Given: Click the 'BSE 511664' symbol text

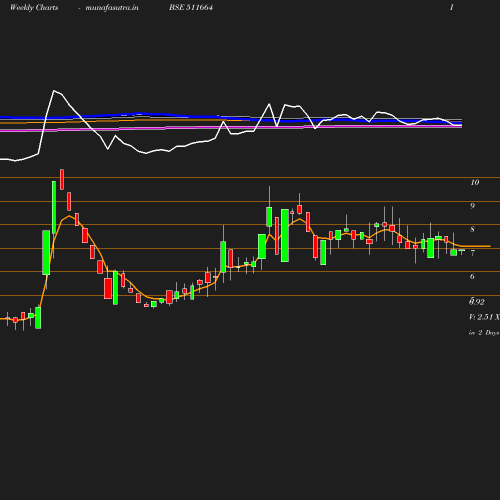Looking at the screenshot, I should [x=191, y=7].
